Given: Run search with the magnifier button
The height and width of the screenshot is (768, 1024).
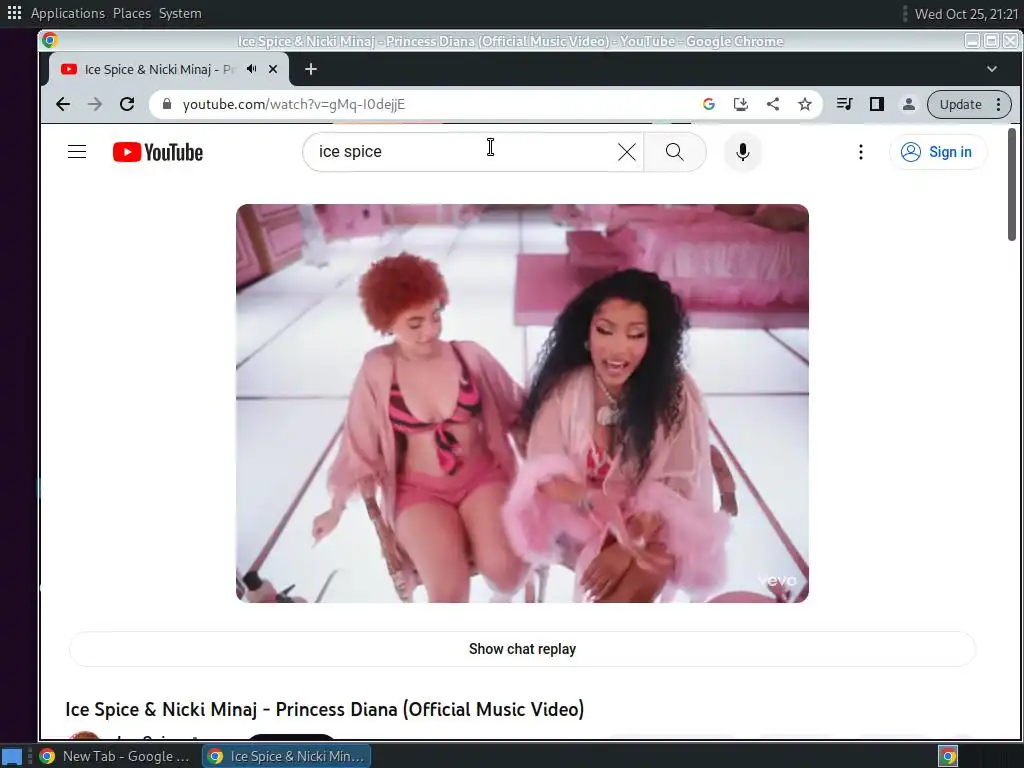Looking at the screenshot, I should (x=675, y=152).
